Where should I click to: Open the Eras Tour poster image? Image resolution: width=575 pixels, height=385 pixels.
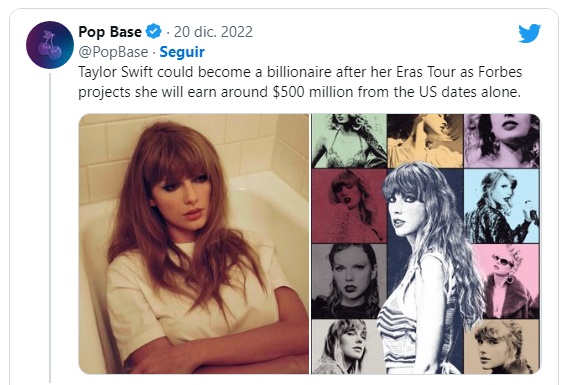pyautogui.click(x=425, y=244)
